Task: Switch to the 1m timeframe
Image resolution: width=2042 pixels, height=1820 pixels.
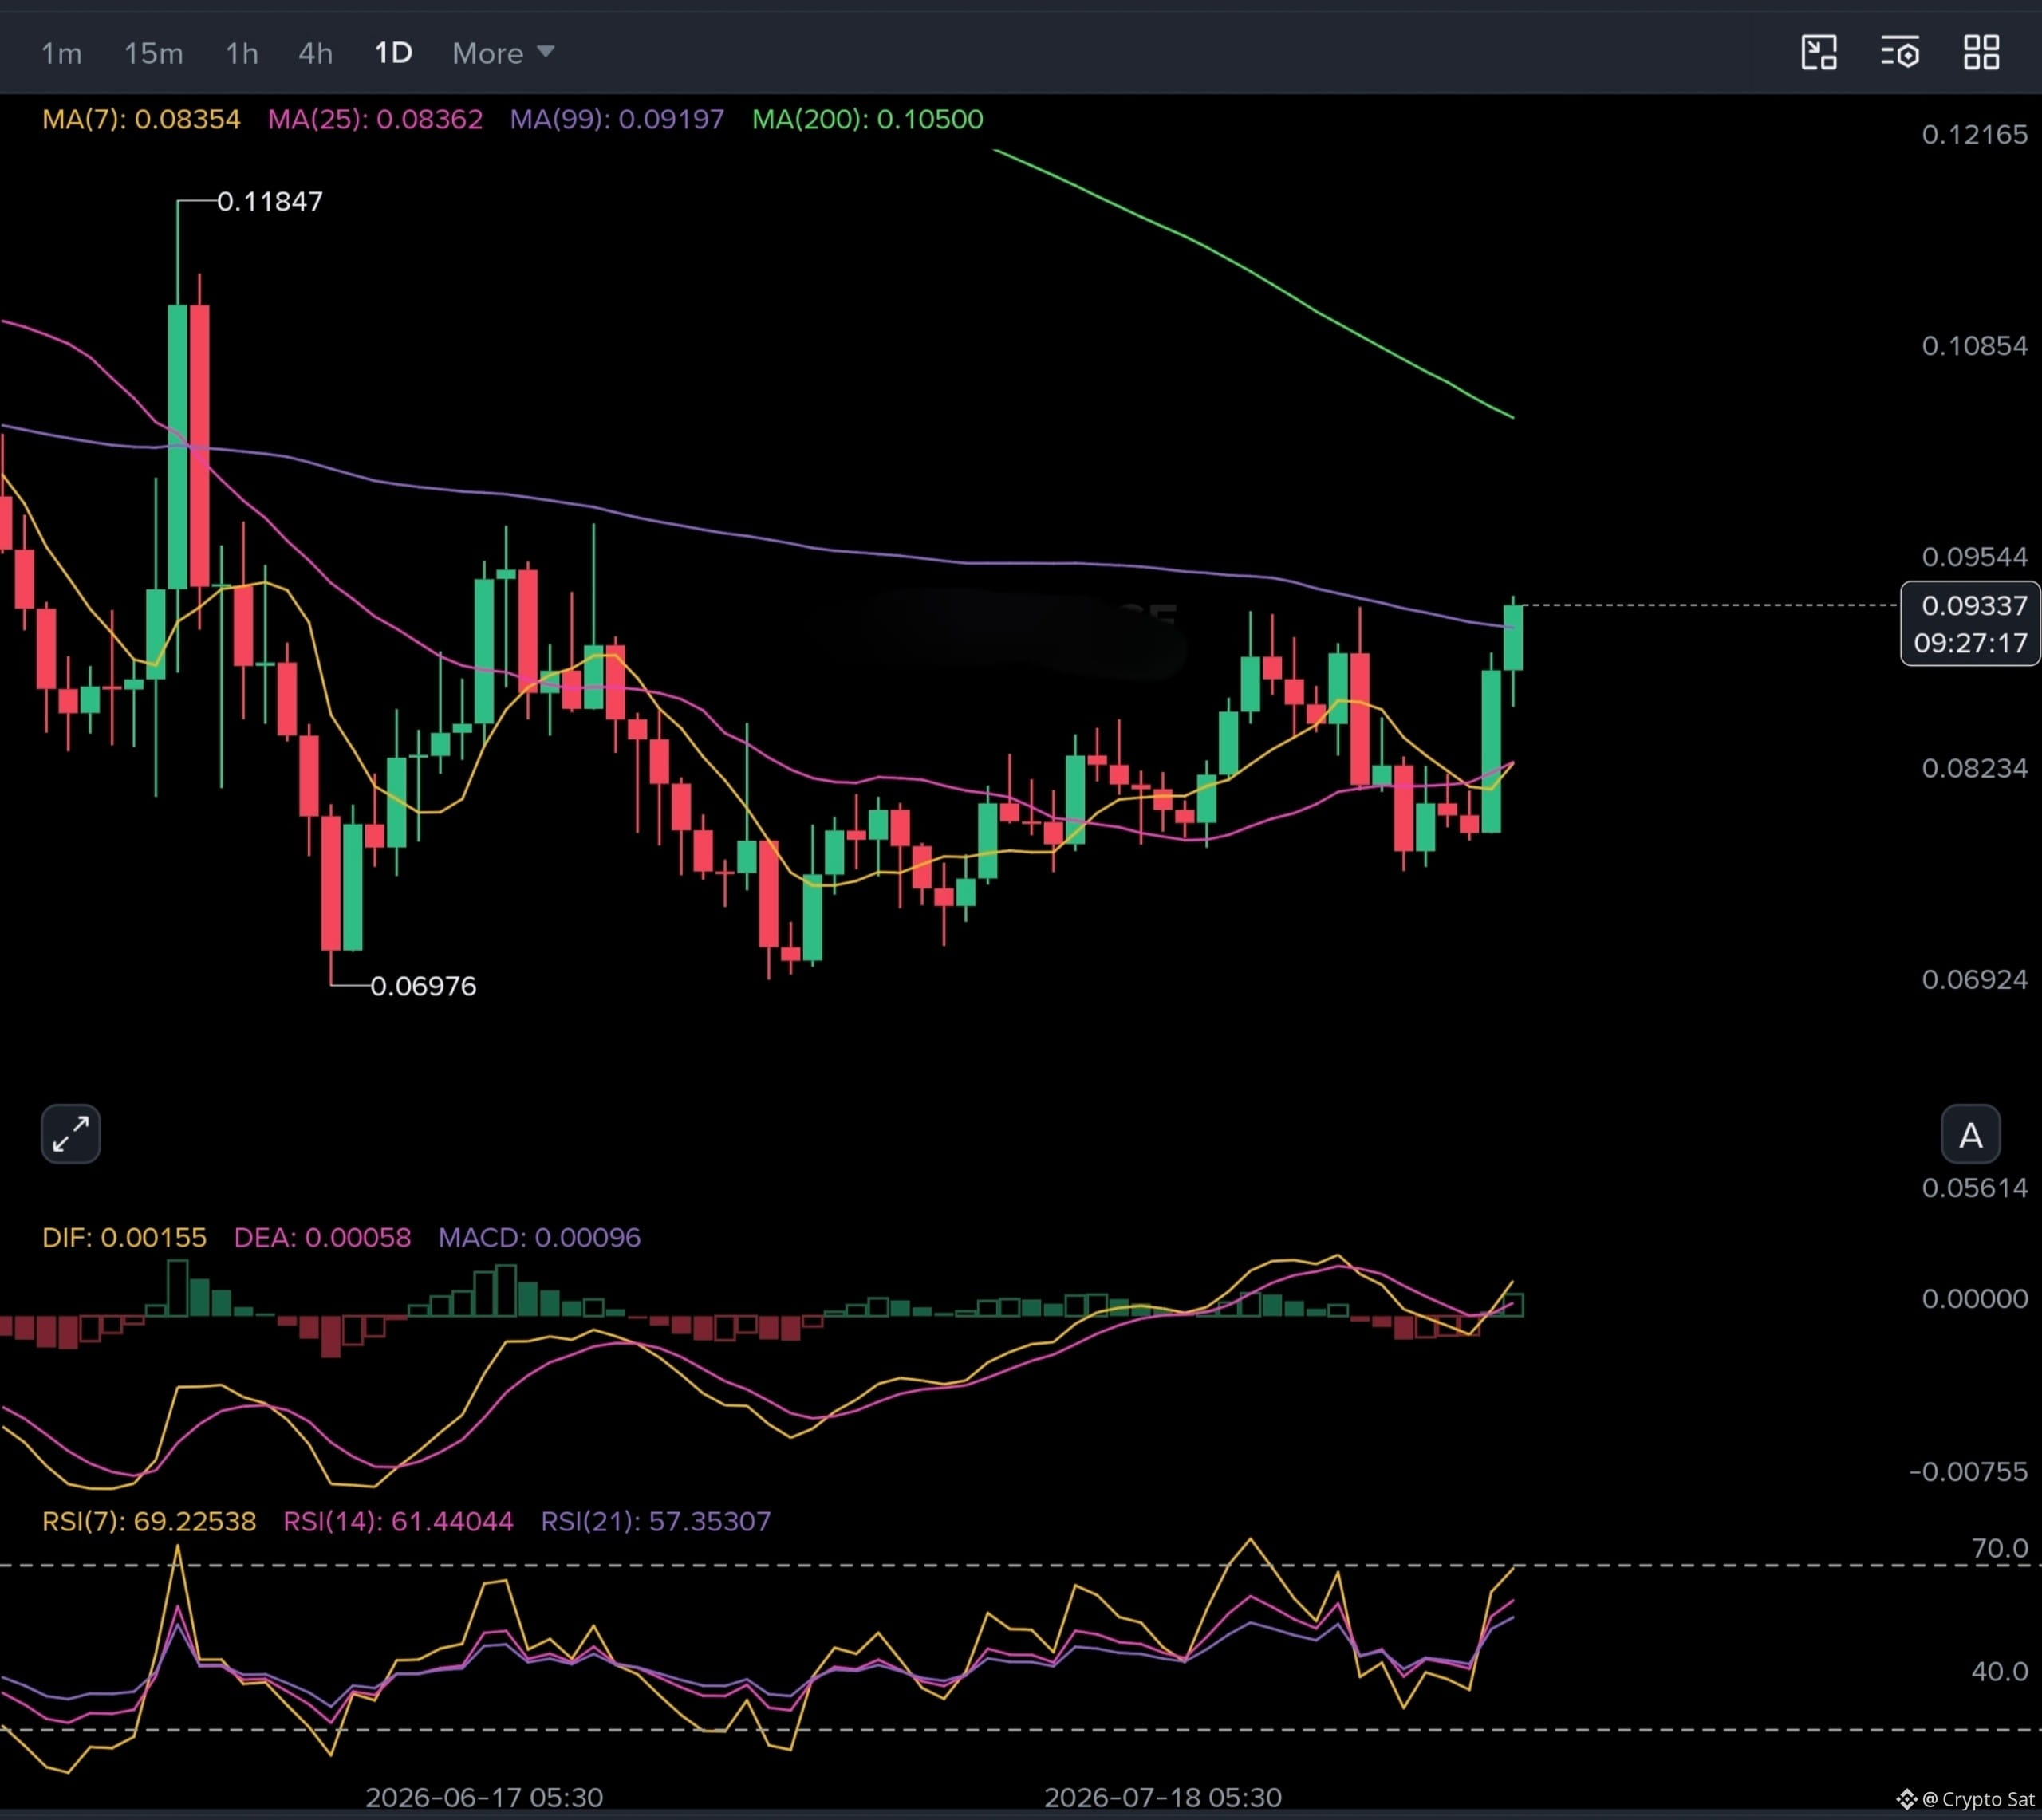Action: click(61, 53)
